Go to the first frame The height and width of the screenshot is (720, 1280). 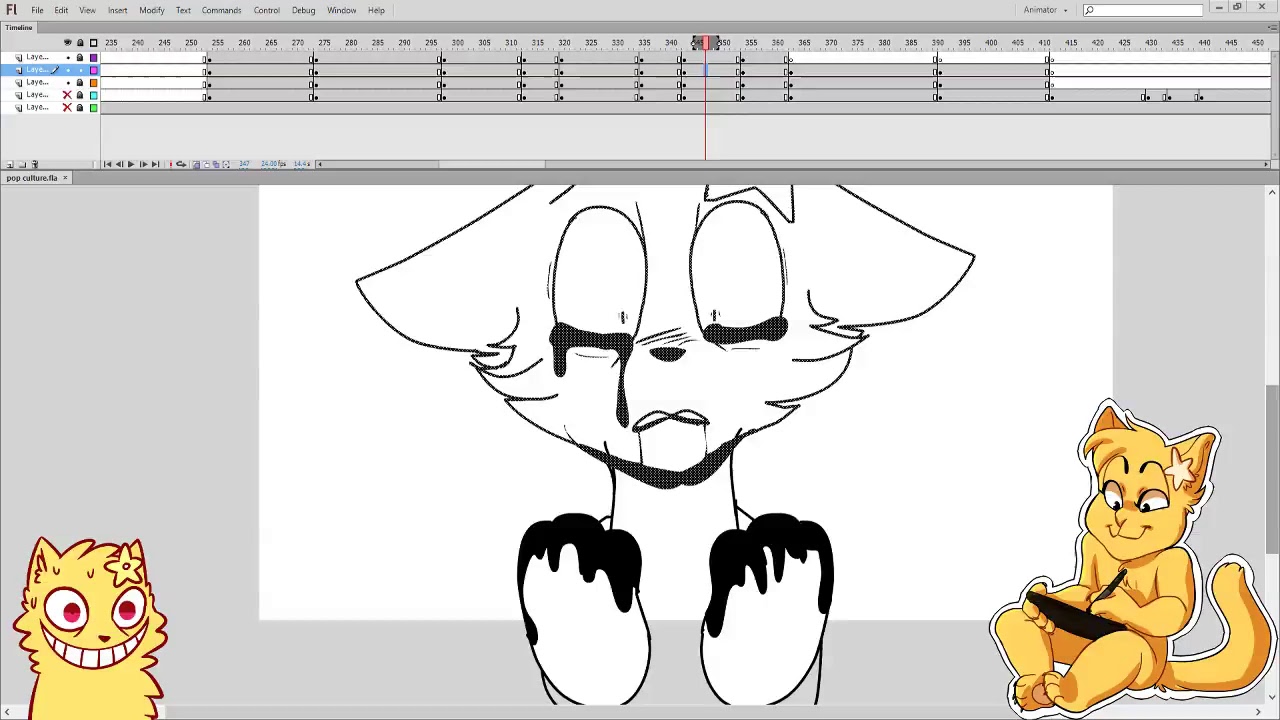click(107, 164)
